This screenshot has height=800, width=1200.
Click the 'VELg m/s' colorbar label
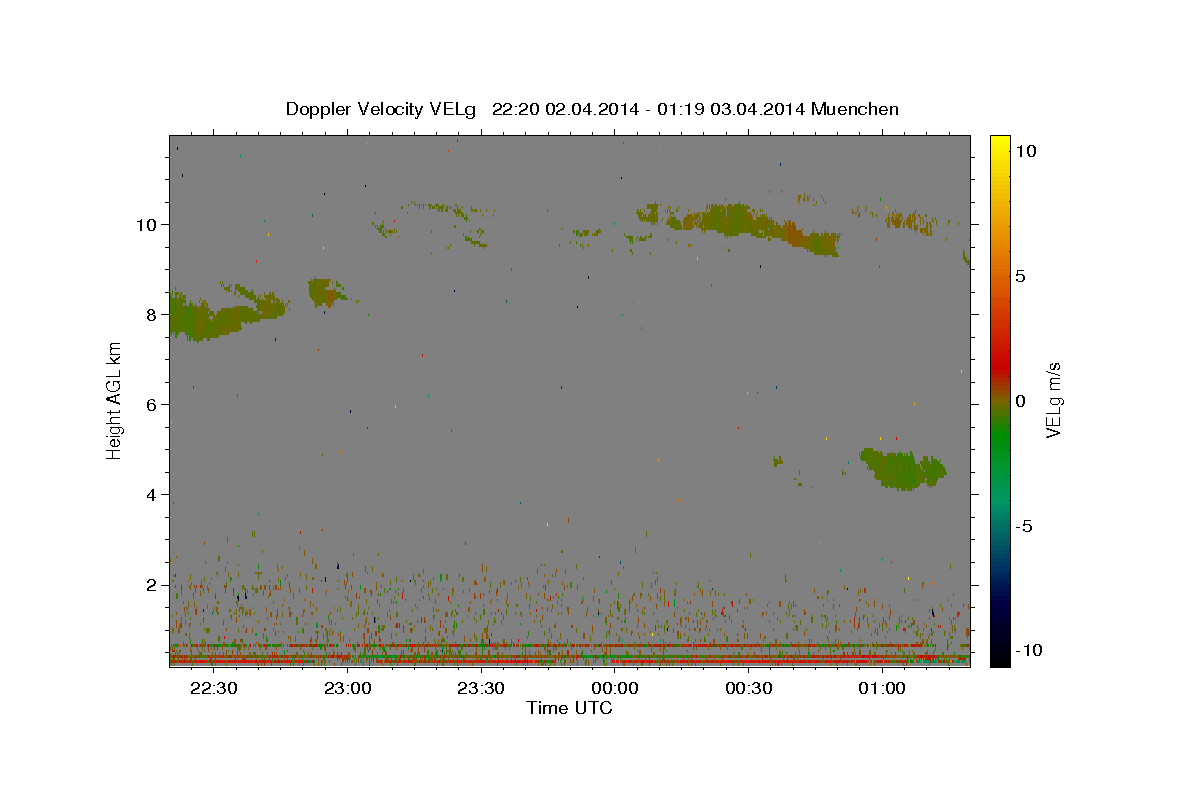coord(1053,400)
